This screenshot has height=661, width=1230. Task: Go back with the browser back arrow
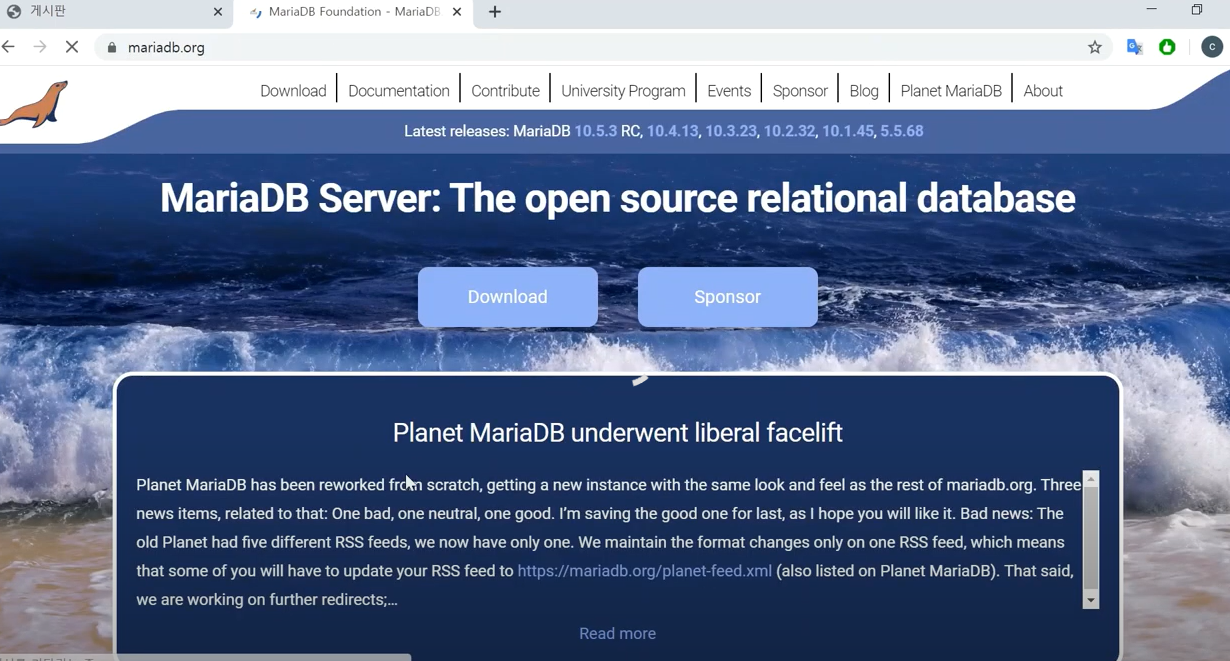tap(8, 47)
